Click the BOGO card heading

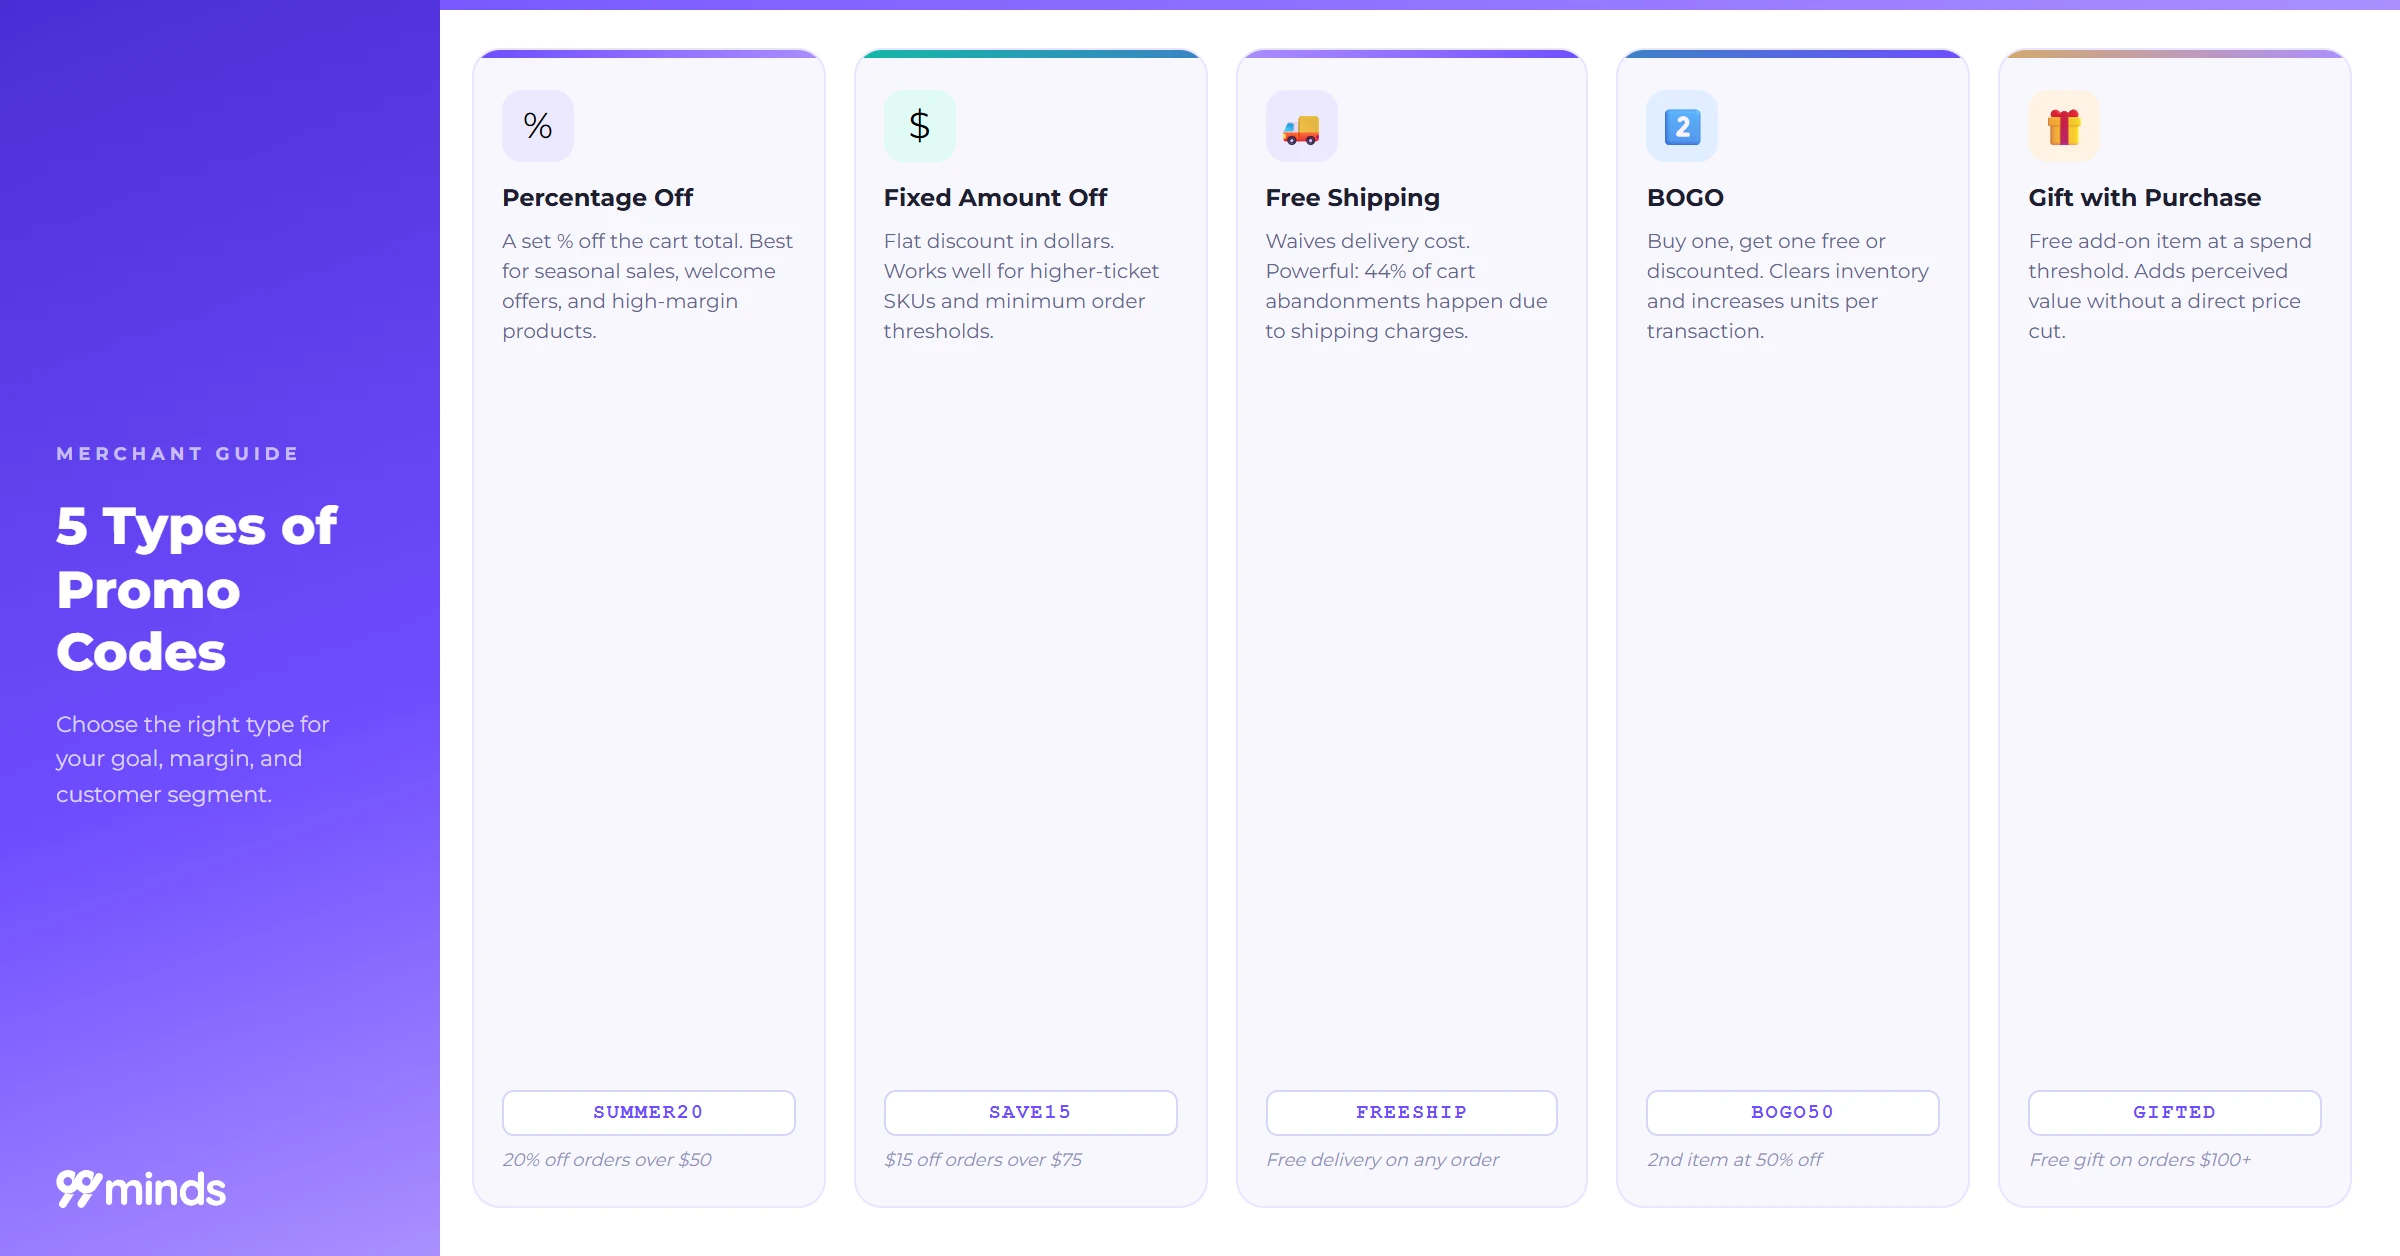1685,198
